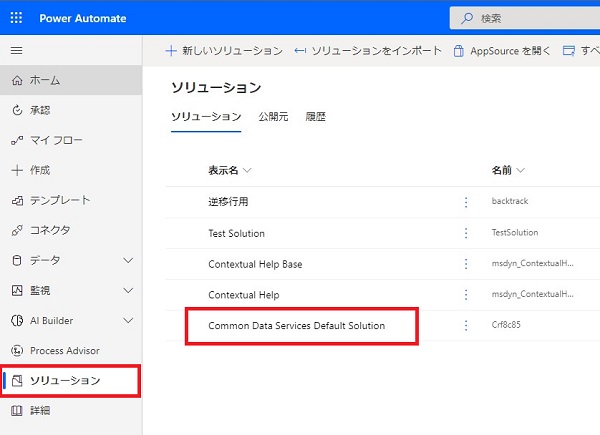This screenshot has height=435, width=600.
Task: Click 新しいソリューション button
Action: click(x=224, y=51)
